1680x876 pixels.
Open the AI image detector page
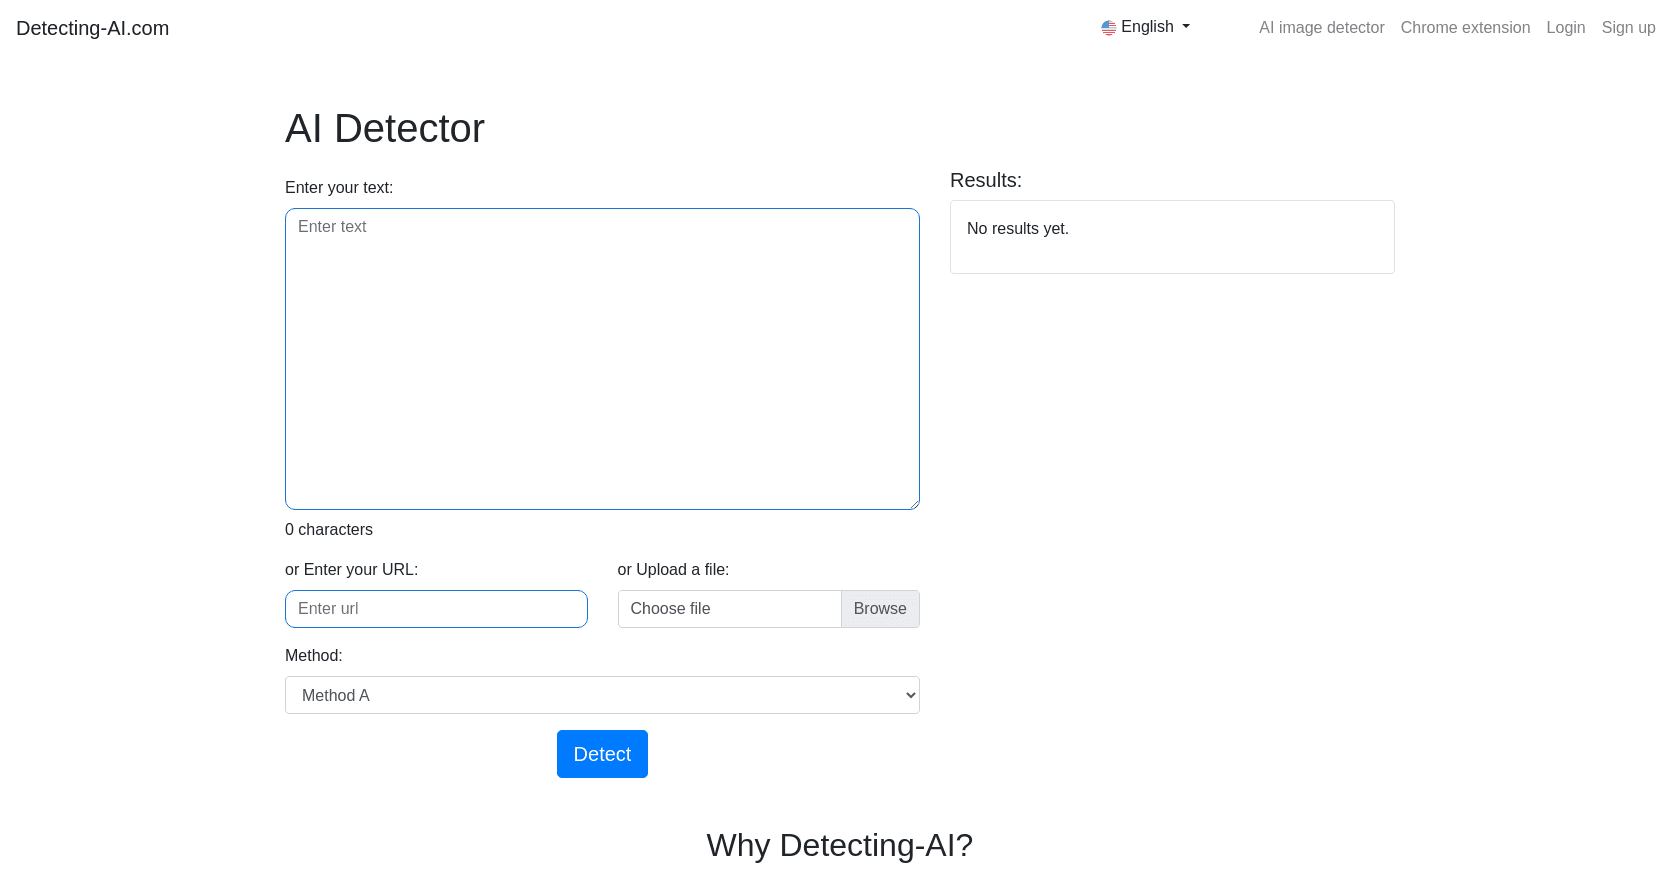point(1321,27)
